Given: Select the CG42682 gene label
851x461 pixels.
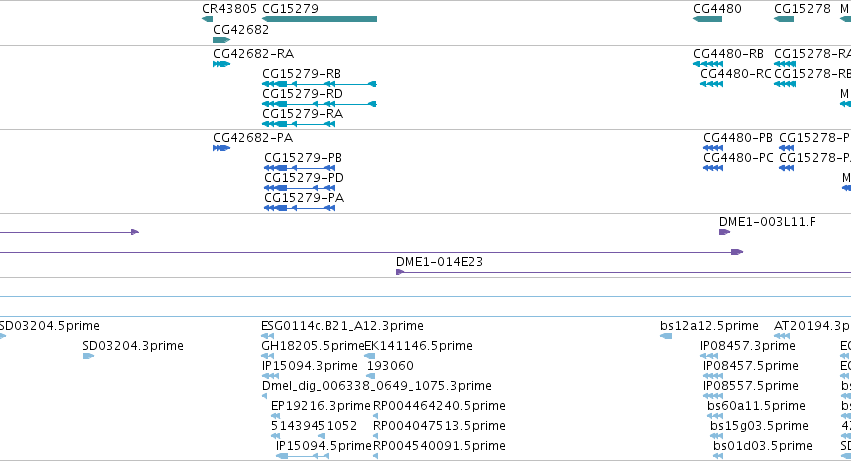Looking at the screenshot, I should pyautogui.click(x=241, y=30).
